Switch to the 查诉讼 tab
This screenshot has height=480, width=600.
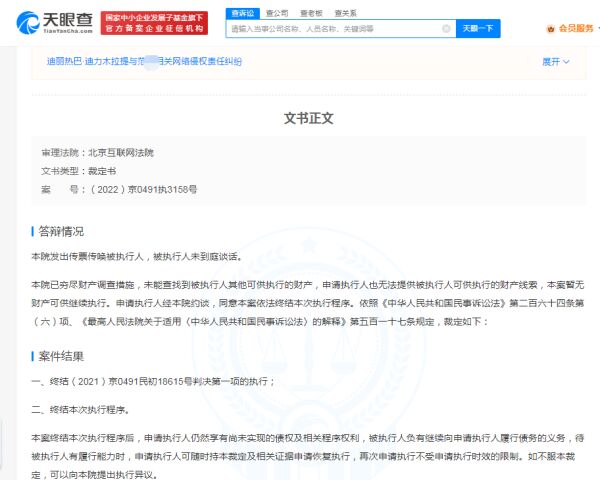click(242, 14)
